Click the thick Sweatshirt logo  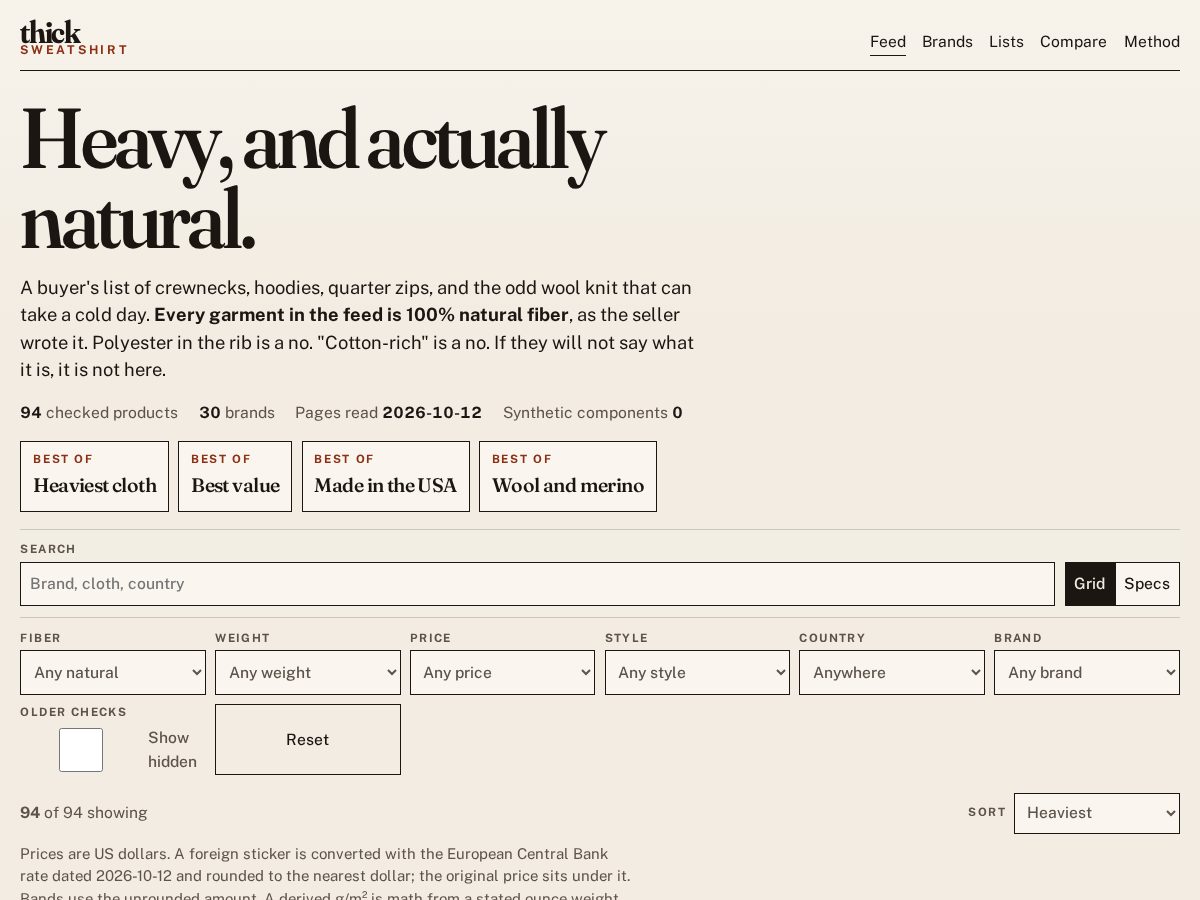(73, 38)
